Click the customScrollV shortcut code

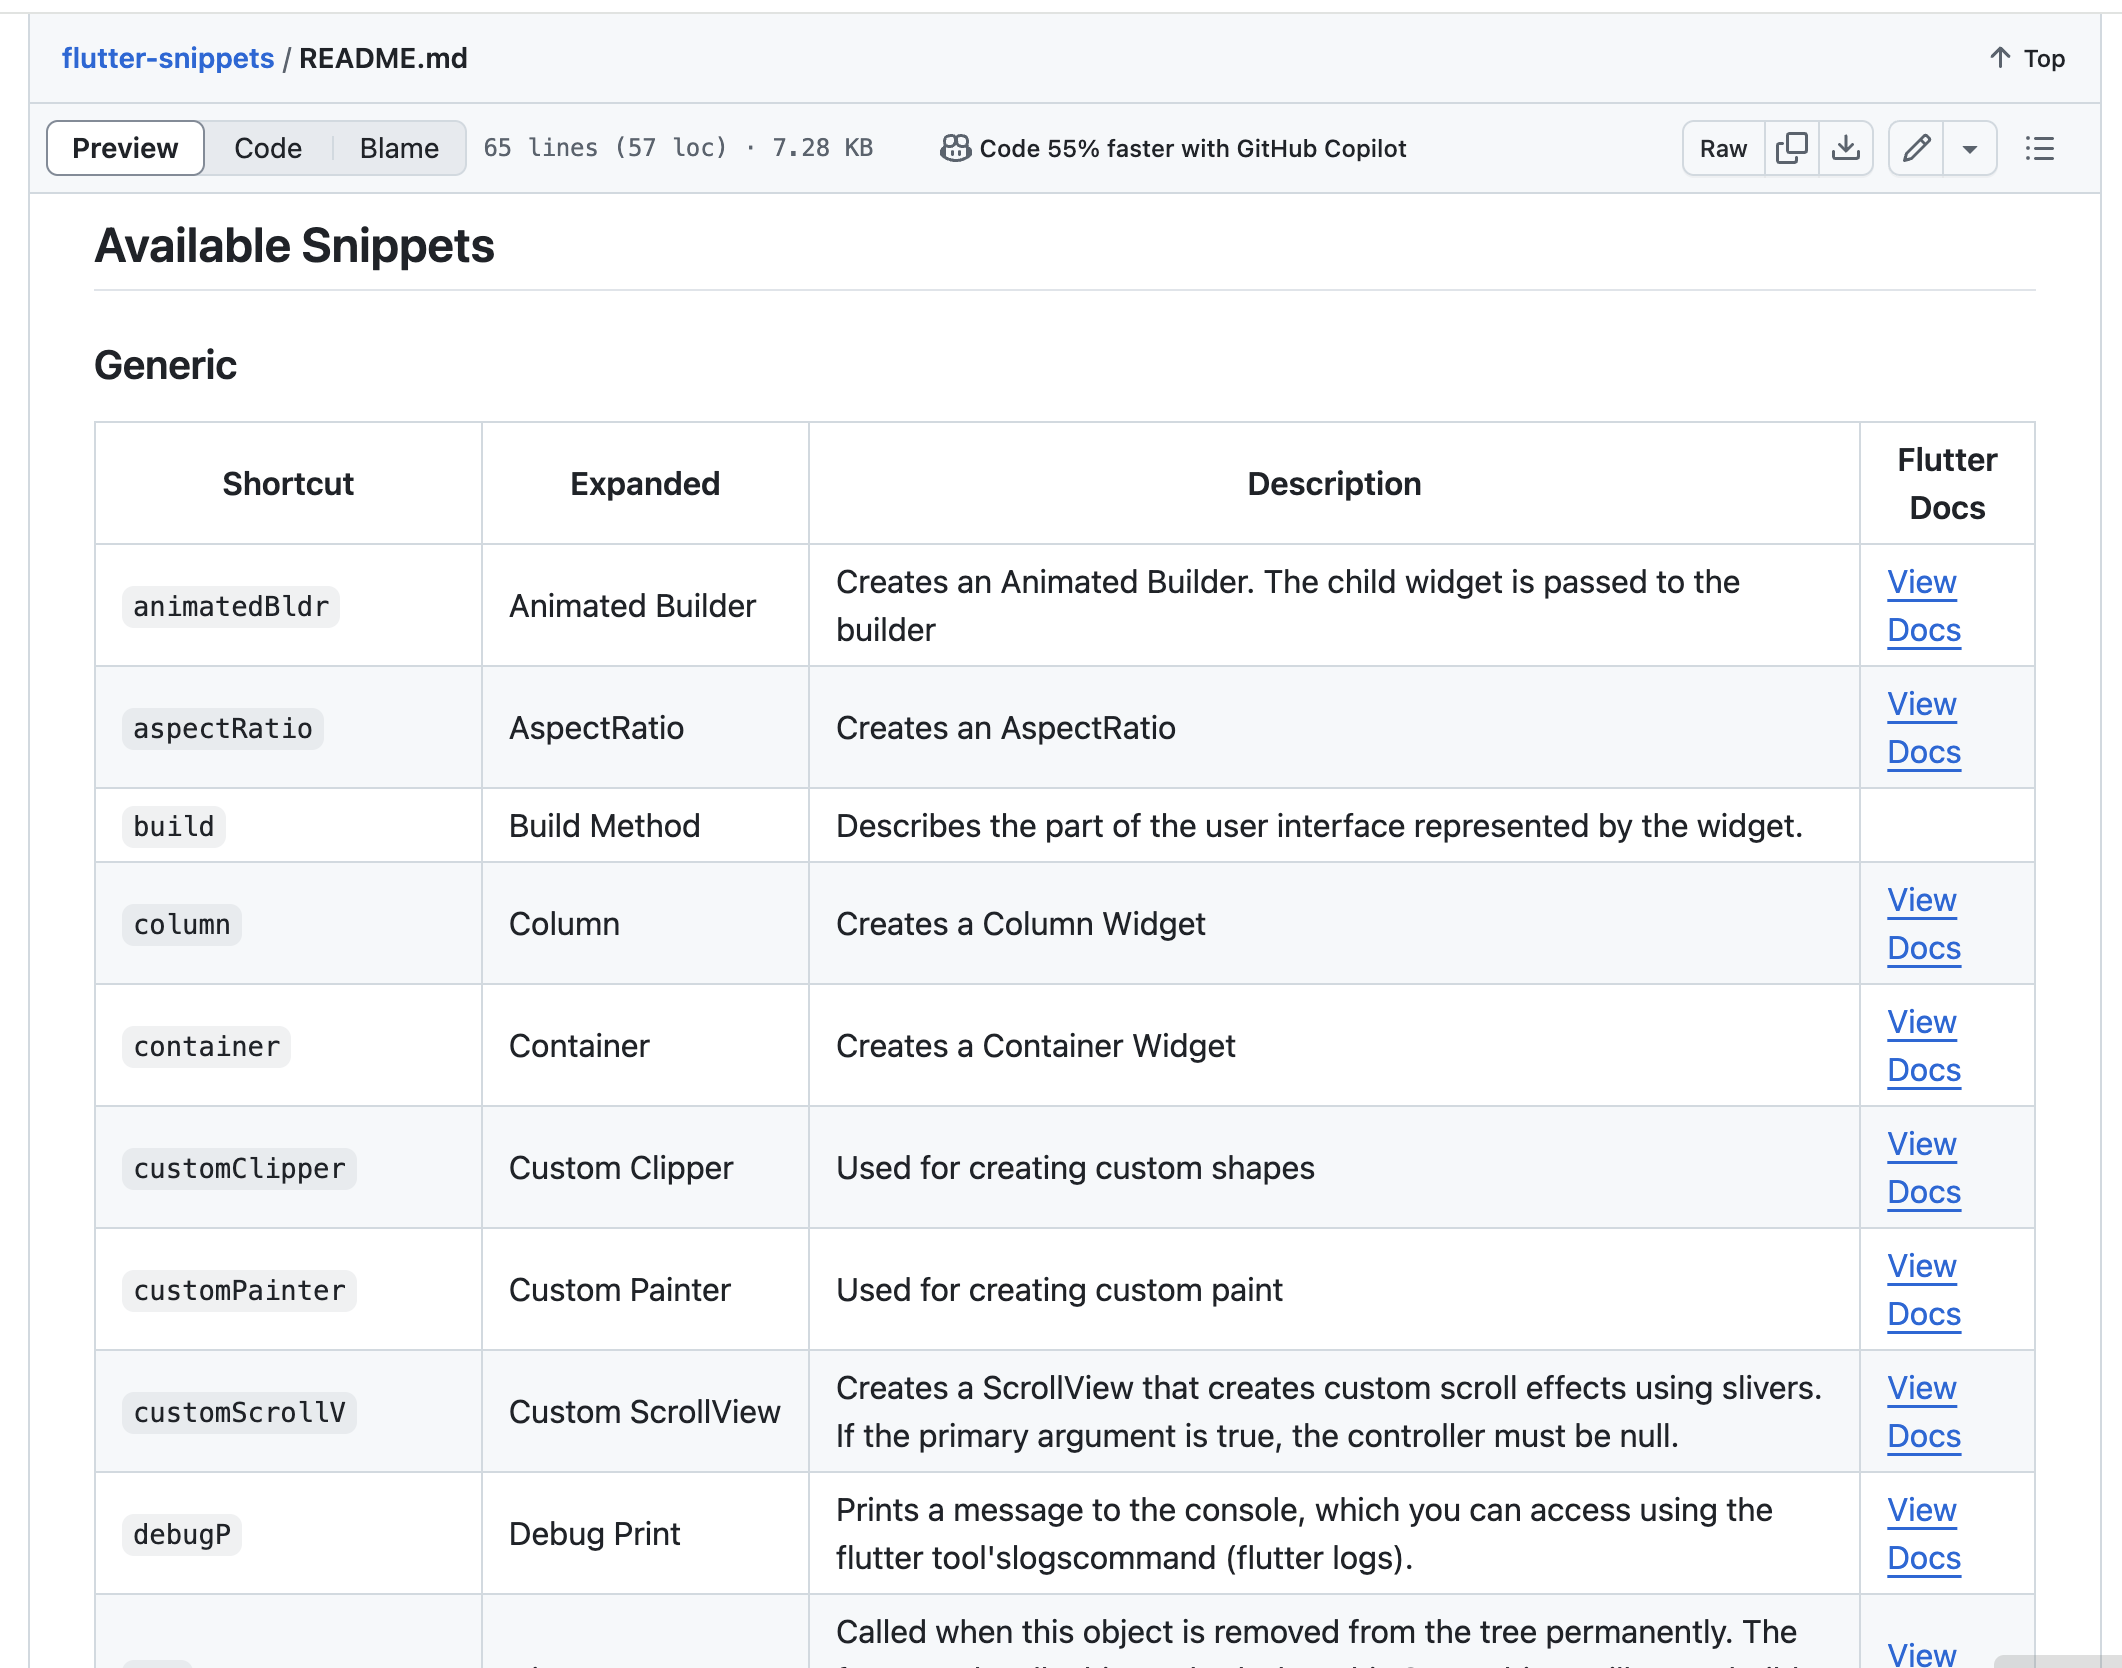click(239, 1412)
